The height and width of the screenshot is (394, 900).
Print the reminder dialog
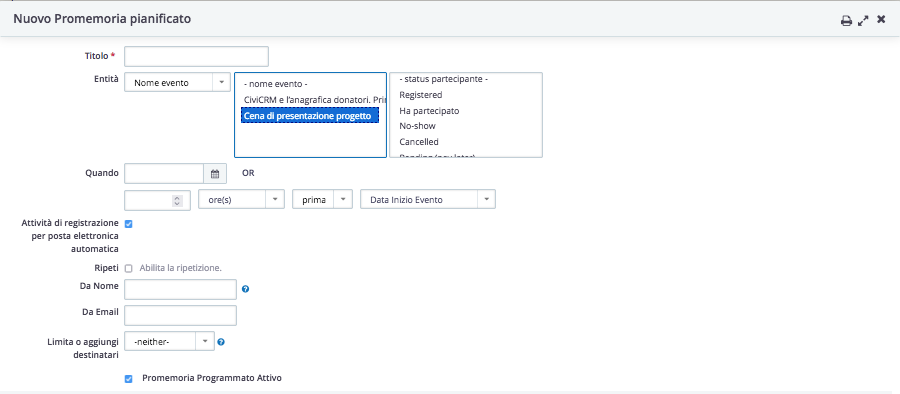pos(846,21)
